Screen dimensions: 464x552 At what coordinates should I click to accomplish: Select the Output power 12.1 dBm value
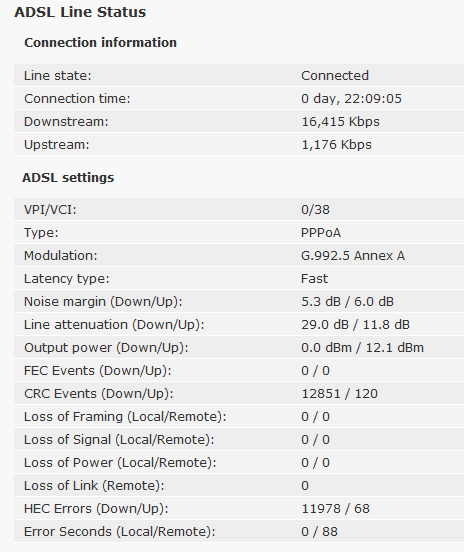click(395, 348)
